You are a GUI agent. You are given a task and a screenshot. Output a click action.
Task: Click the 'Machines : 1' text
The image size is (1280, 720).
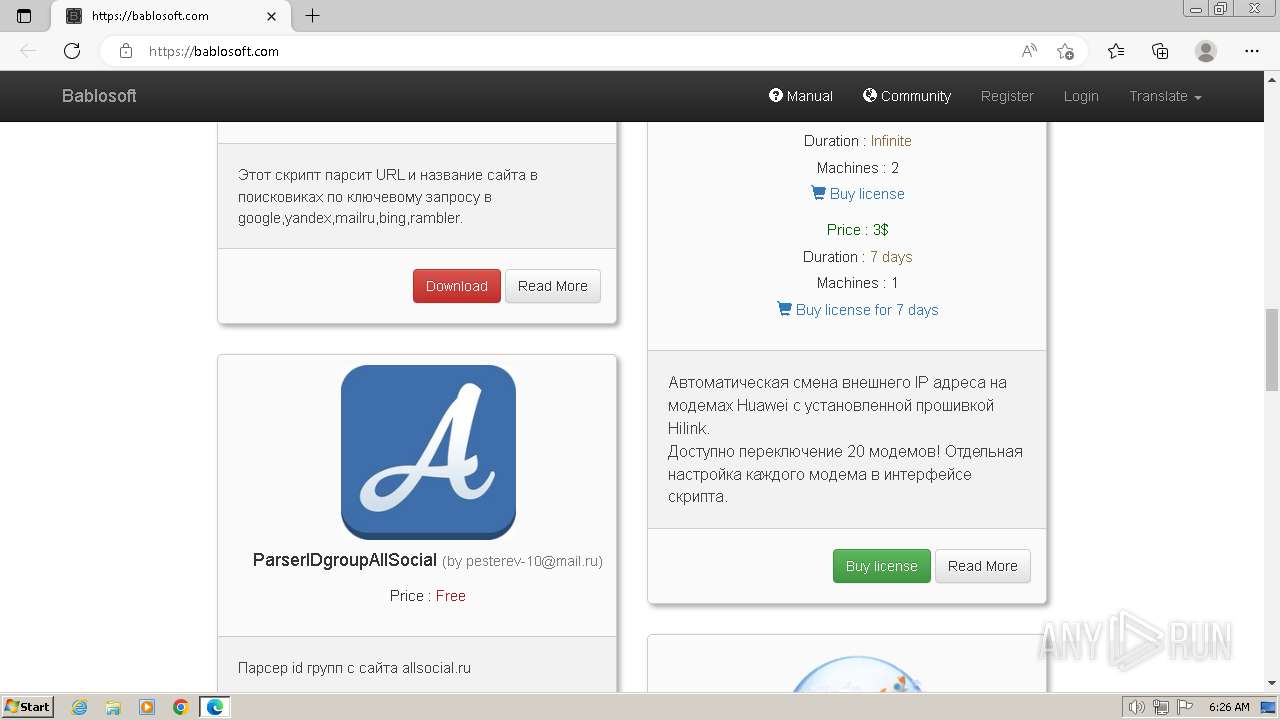coord(858,283)
